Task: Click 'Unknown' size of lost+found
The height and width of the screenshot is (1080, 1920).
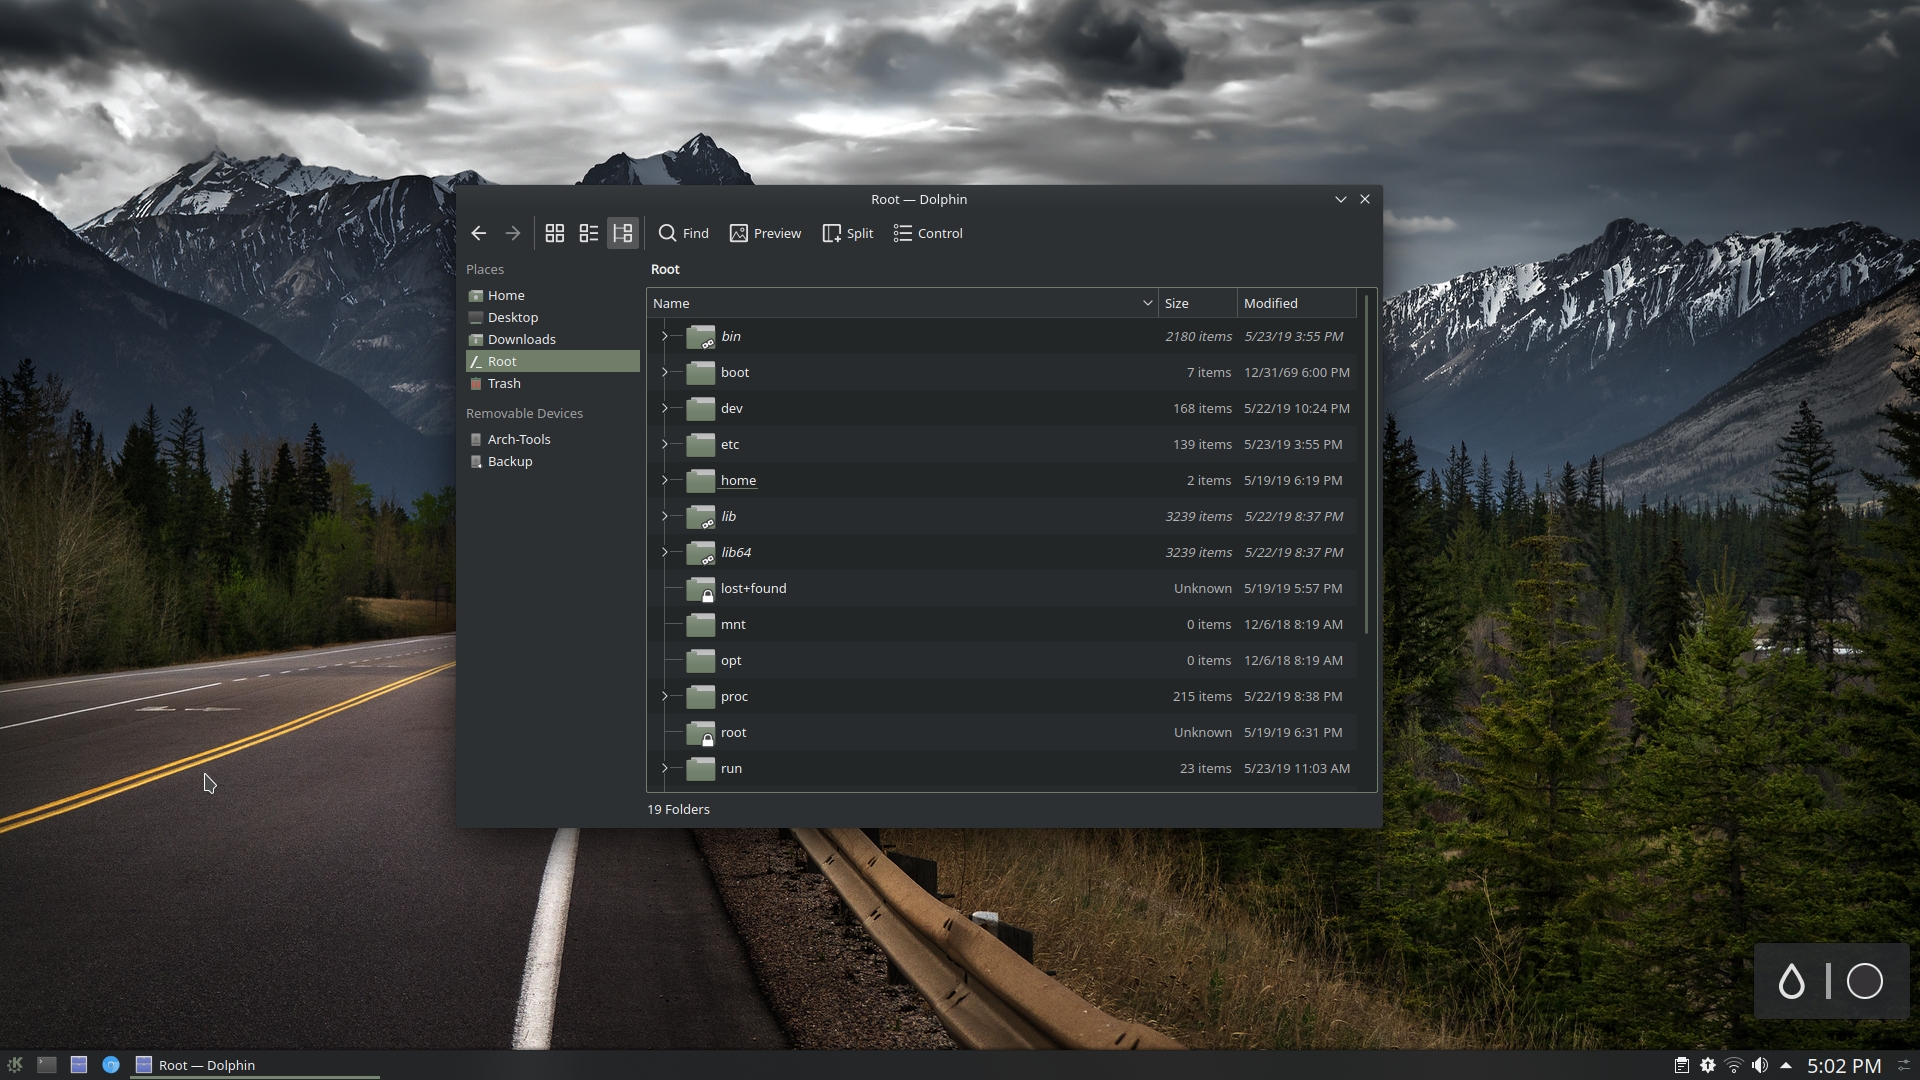Action: [1202, 588]
